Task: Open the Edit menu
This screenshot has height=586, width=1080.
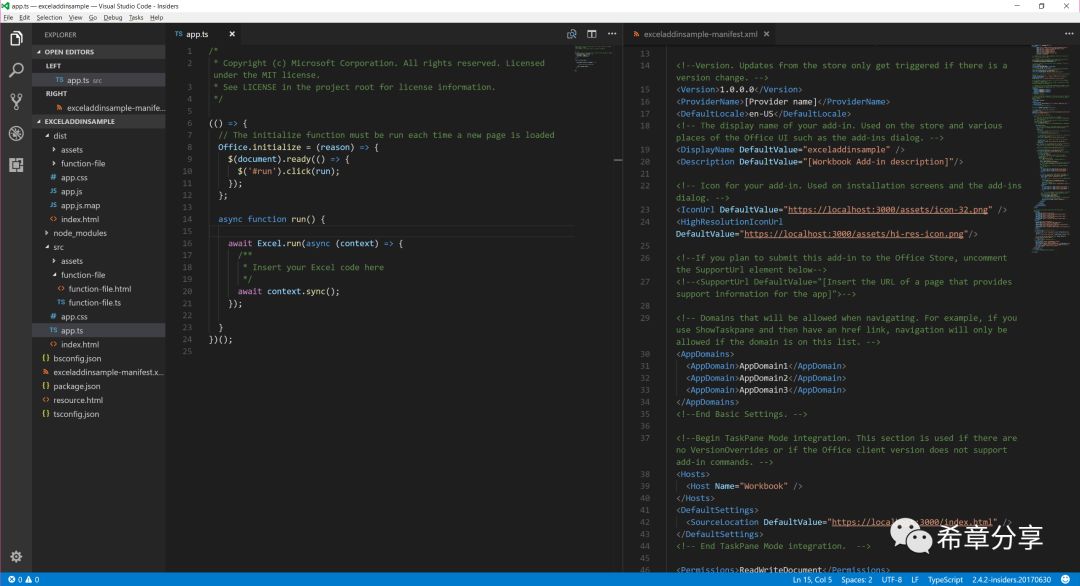Action: 25,18
